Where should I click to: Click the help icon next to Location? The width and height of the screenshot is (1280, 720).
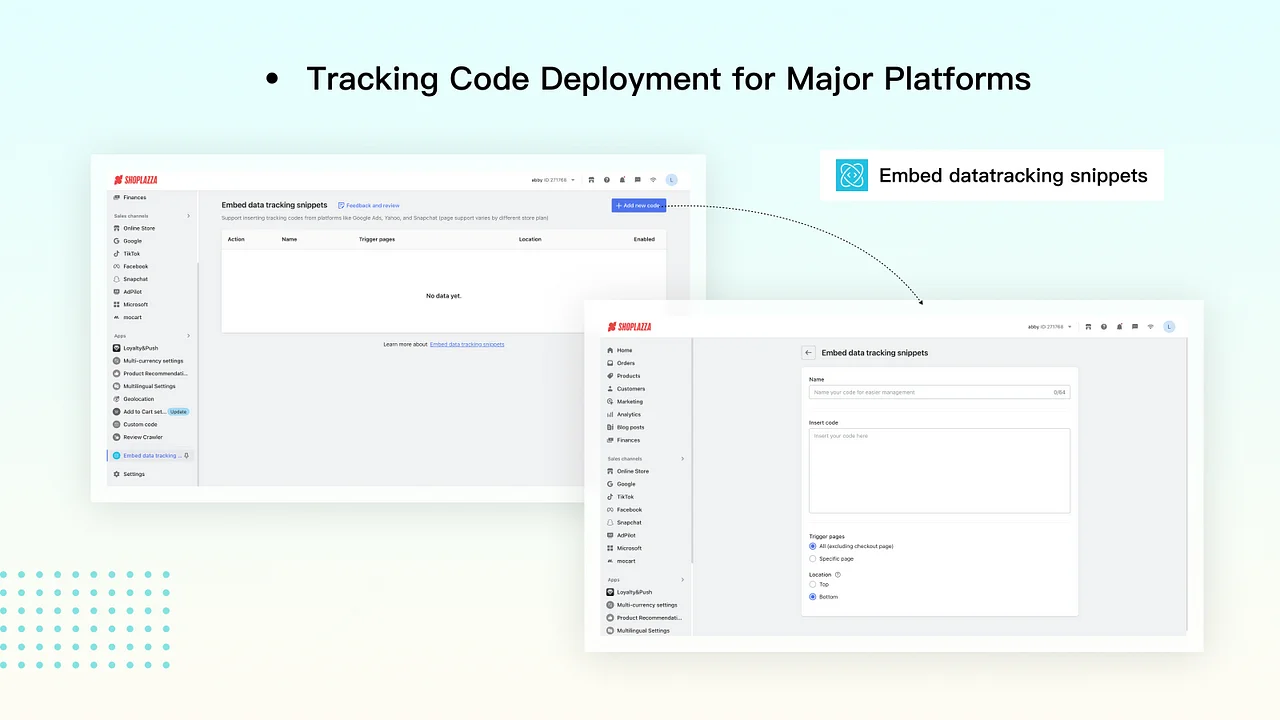click(838, 575)
